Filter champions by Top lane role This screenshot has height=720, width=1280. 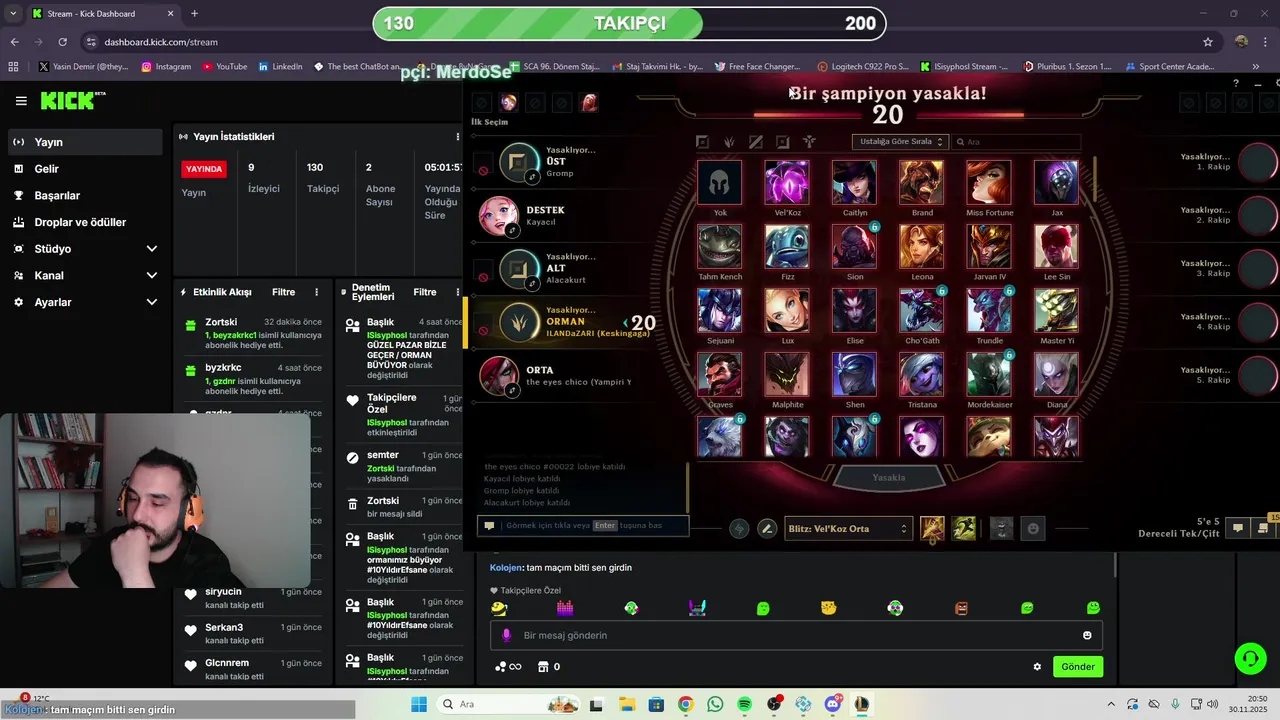tap(702, 142)
